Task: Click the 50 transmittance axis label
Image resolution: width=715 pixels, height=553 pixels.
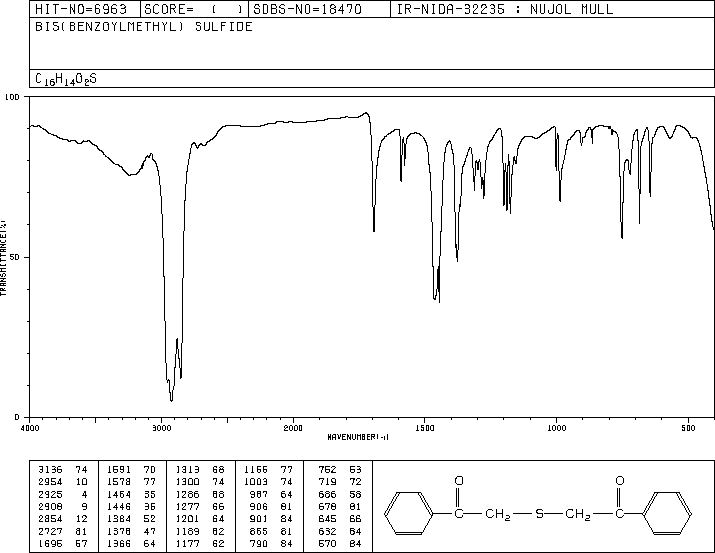Action: coord(15,257)
